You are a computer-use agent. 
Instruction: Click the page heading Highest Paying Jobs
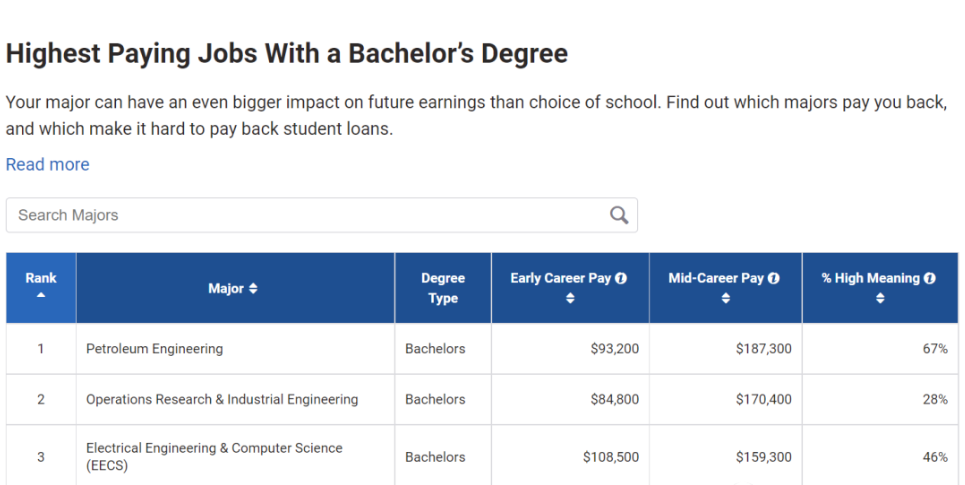click(287, 53)
